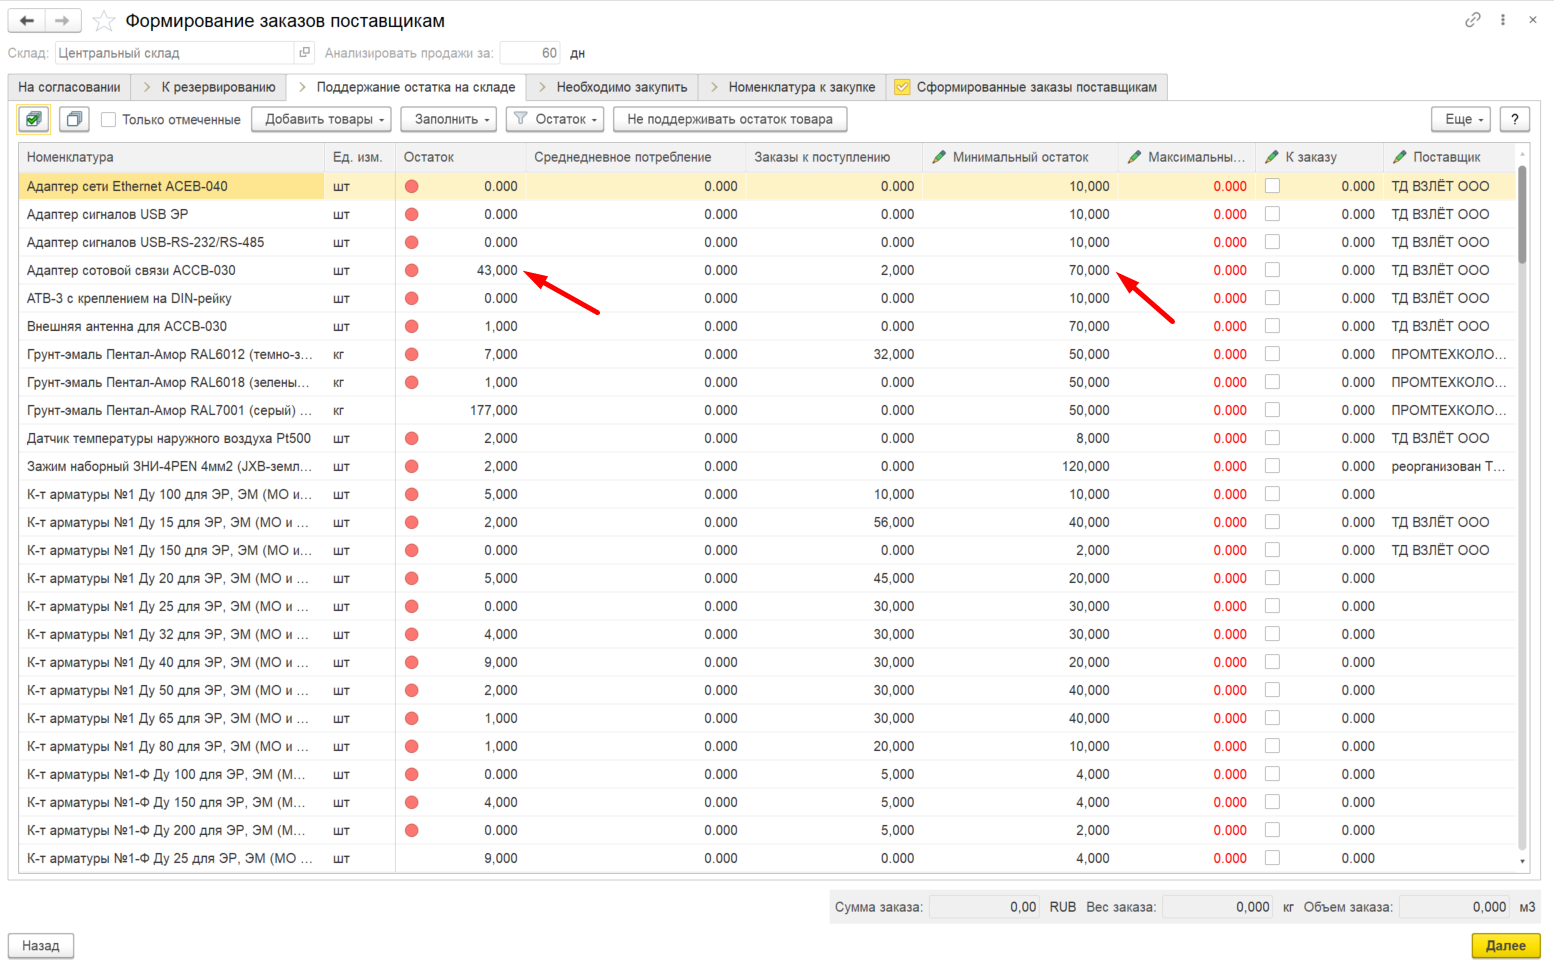The height and width of the screenshot is (969, 1554).
Task: Click the back navigation arrow icon
Action: [x=27, y=20]
